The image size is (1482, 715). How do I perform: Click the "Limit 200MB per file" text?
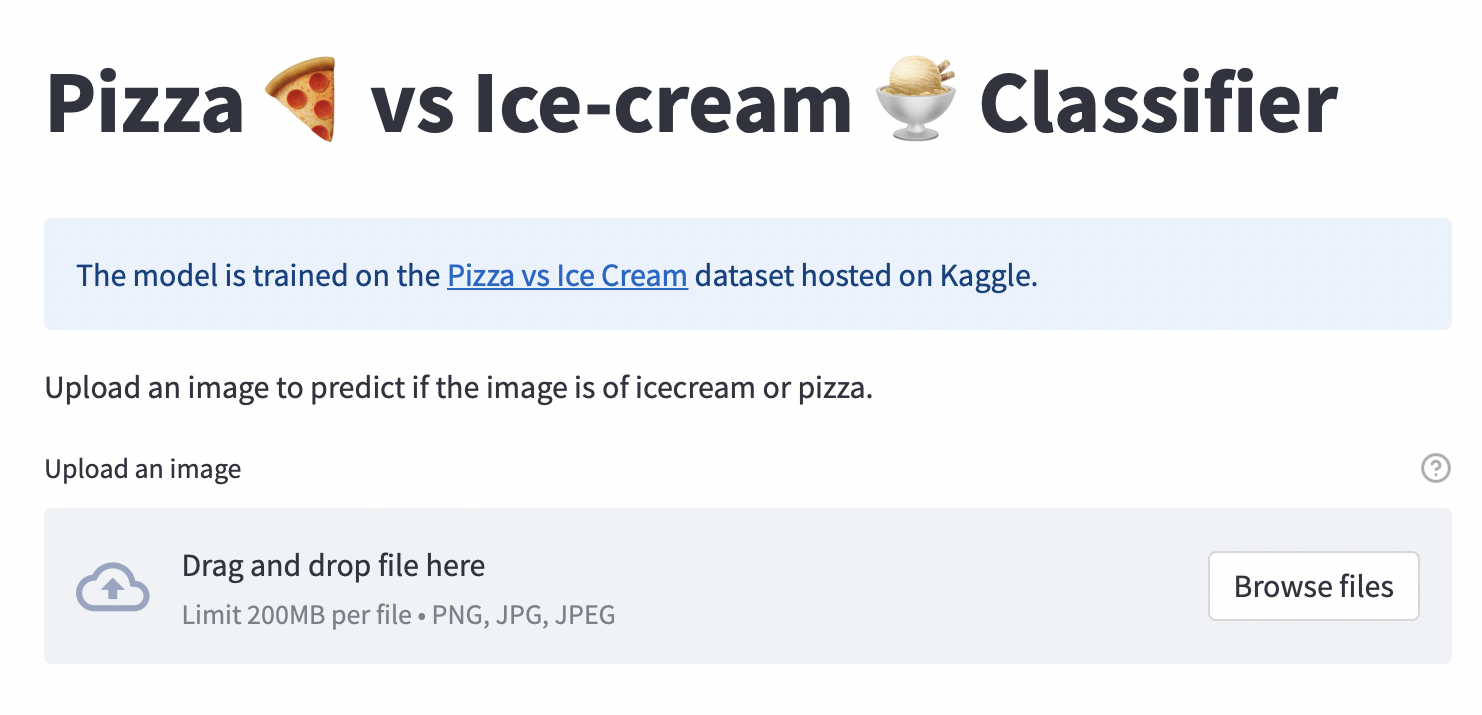[x=297, y=615]
